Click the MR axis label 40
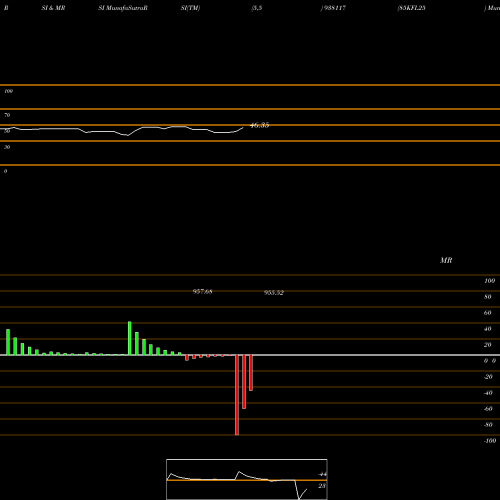 tap(488, 329)
